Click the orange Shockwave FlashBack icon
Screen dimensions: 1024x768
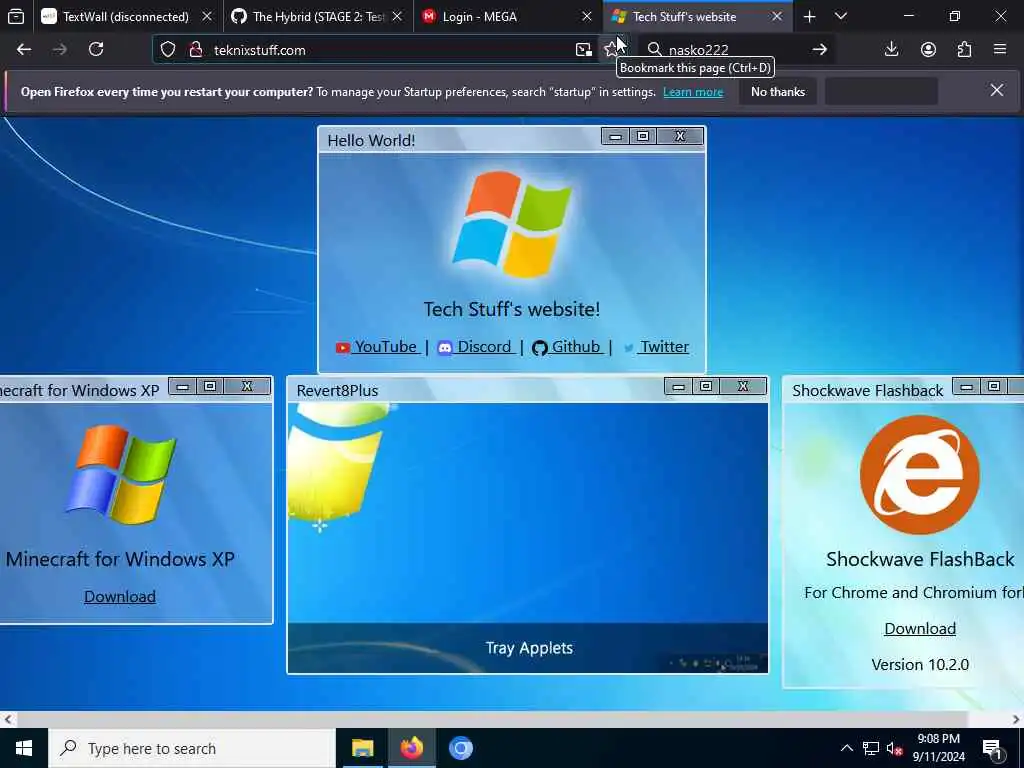tap(920, 475)
